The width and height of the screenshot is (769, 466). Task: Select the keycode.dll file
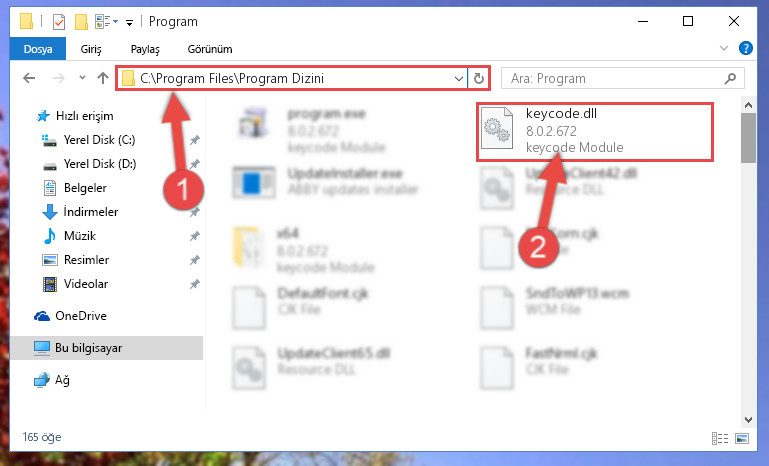tap(594, 131)
